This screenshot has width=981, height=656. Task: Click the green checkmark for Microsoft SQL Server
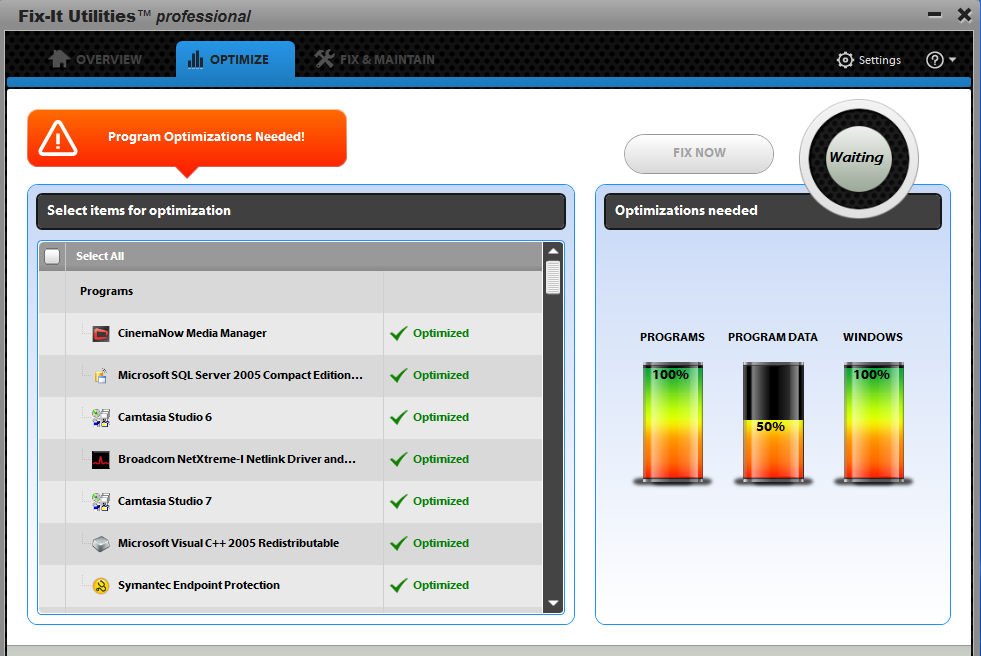399,375
